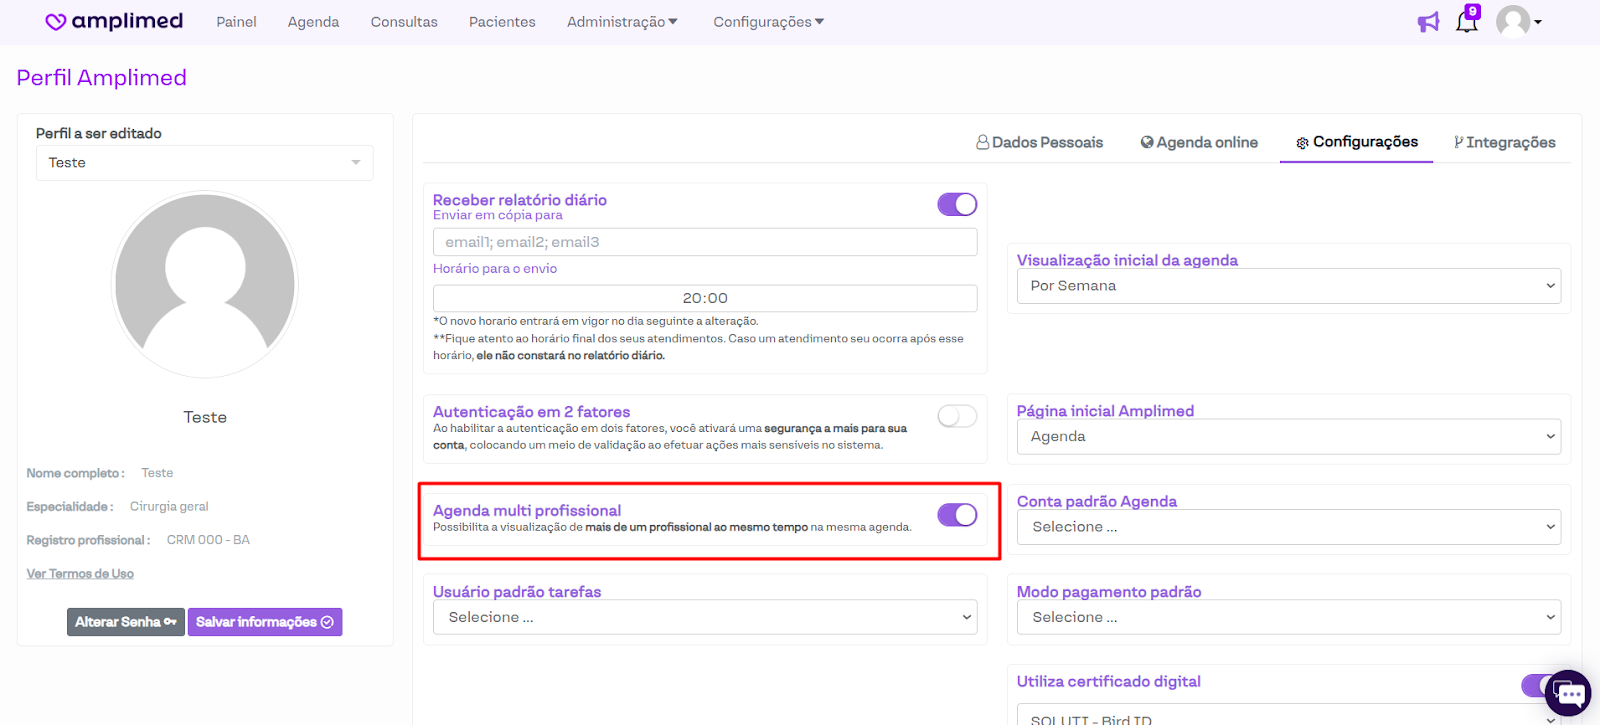Switch to the Dados Pessoais tab
This screenshot has height=725, width=1600.
point(1040,143)
